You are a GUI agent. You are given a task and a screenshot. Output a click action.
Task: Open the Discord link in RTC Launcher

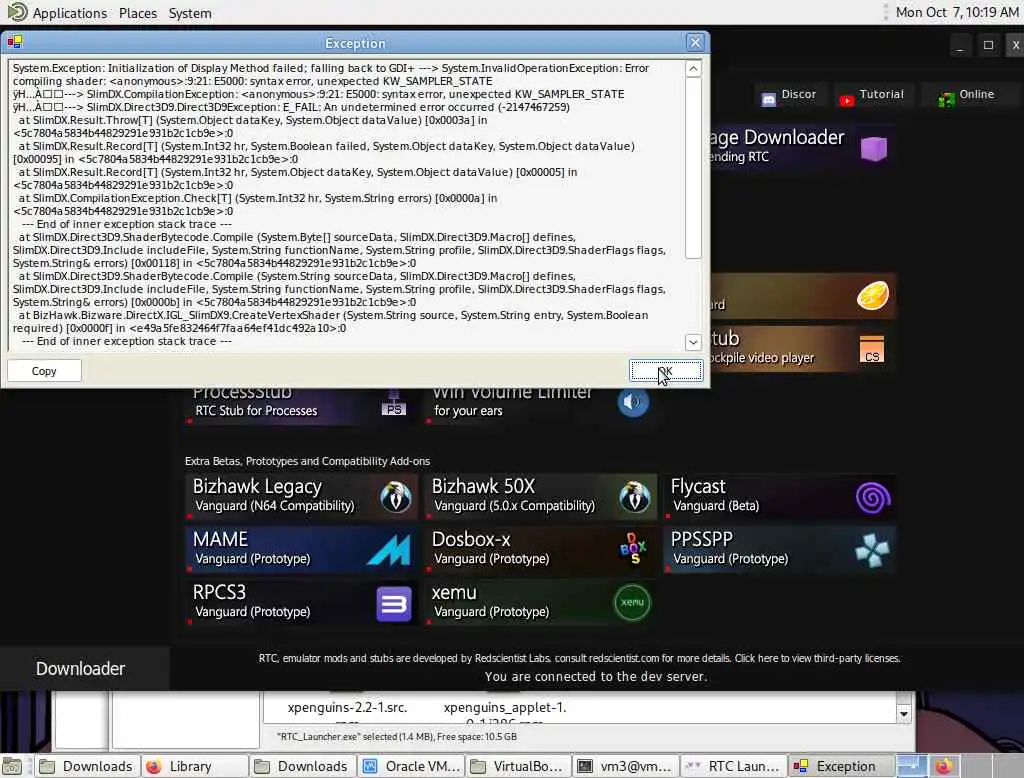tap(789, 95)
